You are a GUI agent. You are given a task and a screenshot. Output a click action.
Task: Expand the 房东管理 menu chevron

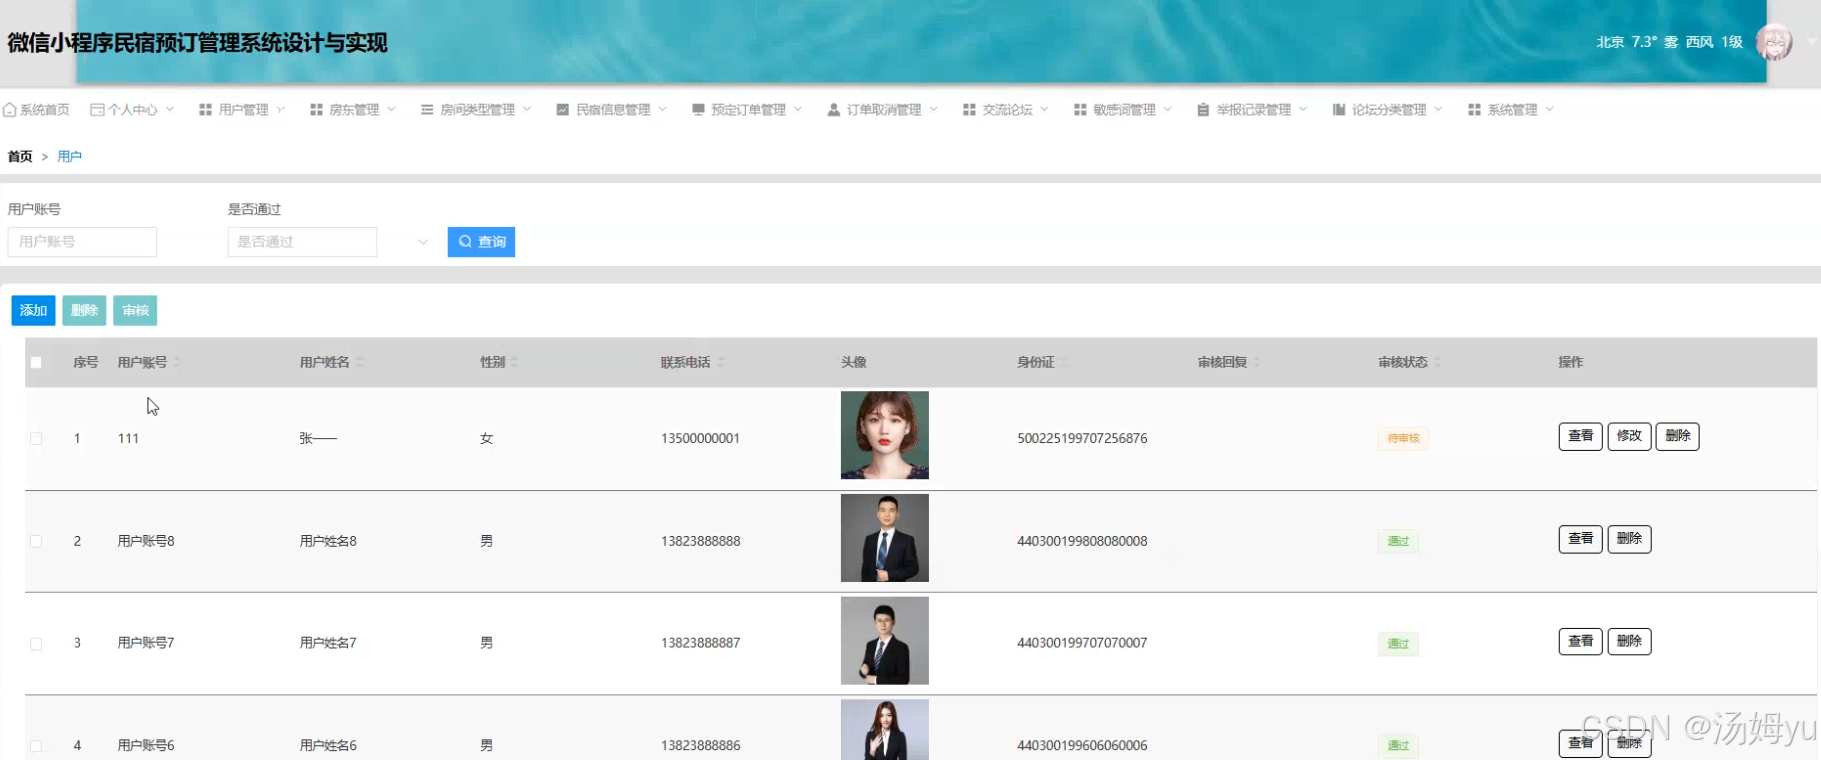(391, 110)
